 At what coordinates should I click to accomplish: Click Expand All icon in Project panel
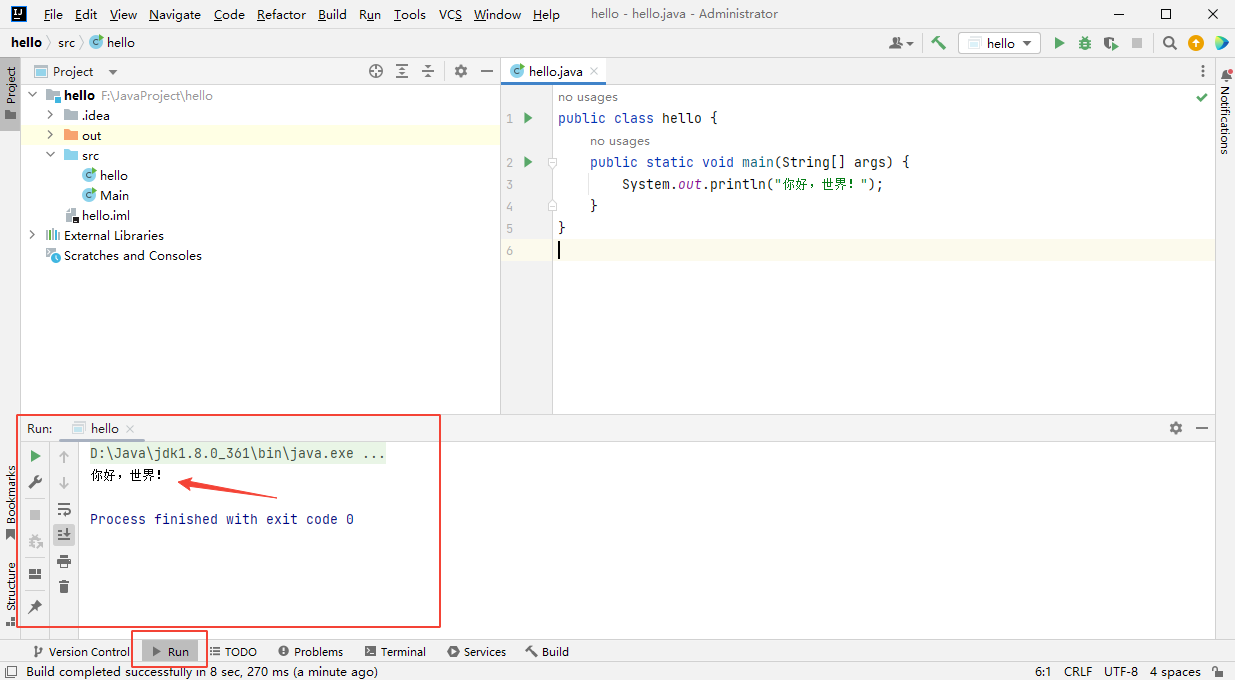[x=402, y=71]
